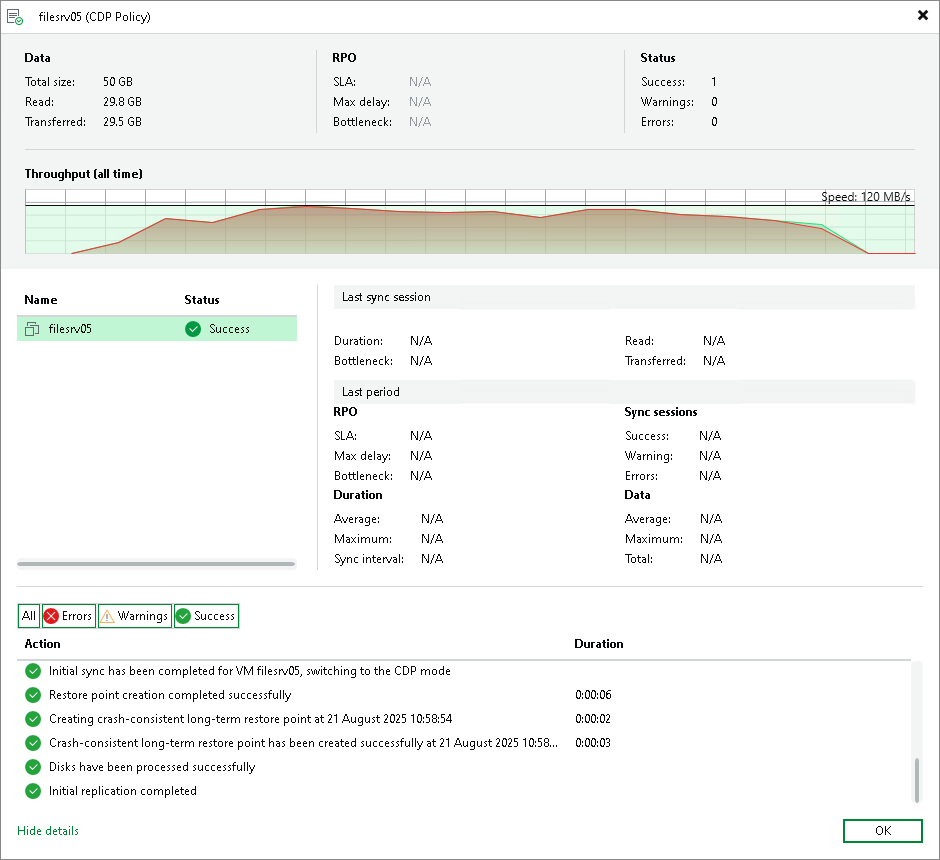The image size is (940, 860).
Task: Click the yellow Warnings triangle icon
Action: click(x=107, y=616)
